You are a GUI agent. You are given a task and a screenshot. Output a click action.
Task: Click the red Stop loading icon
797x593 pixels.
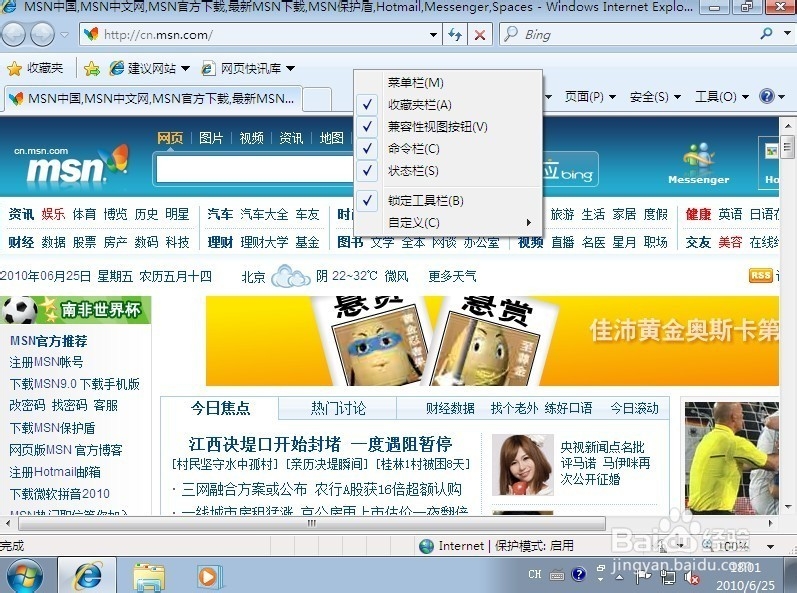pyautogui.click(x=479, y=35)
